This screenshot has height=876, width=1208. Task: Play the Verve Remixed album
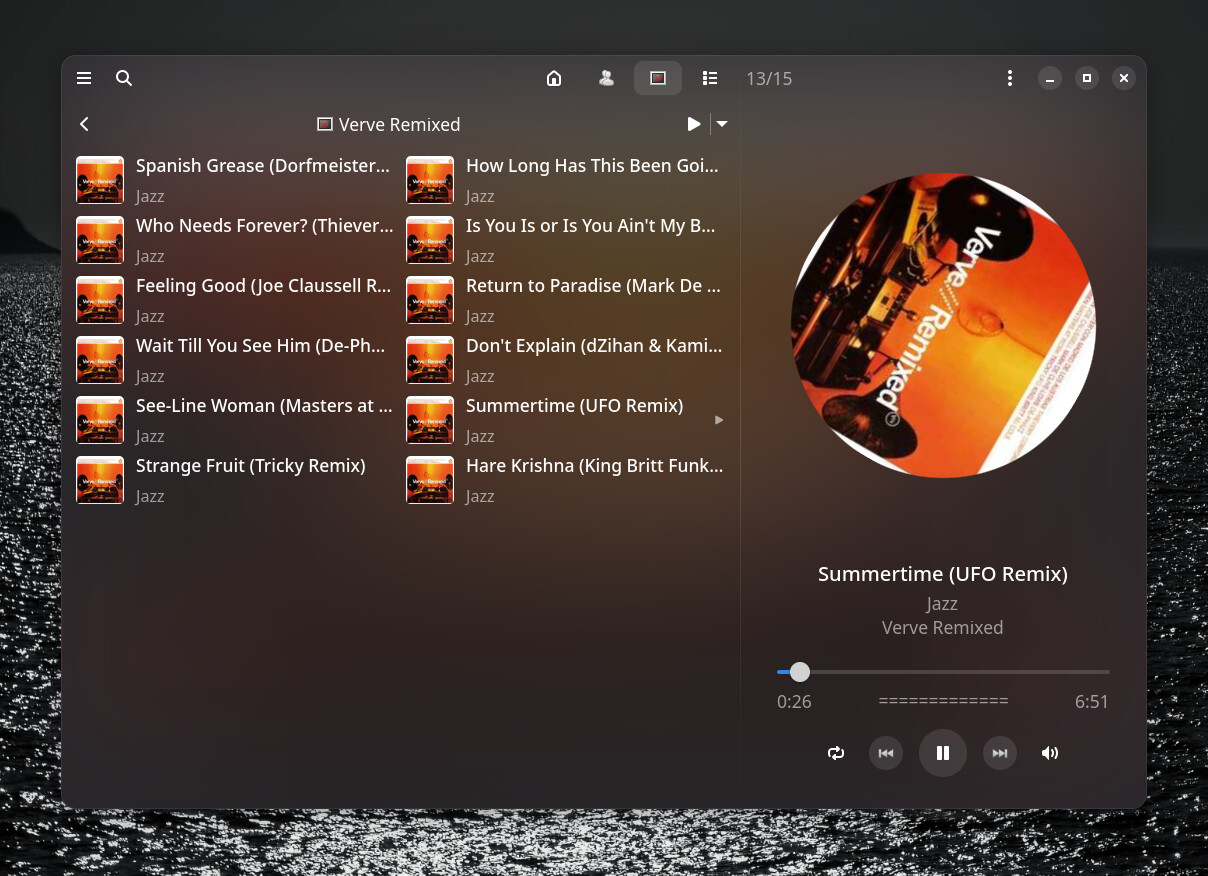694,124
